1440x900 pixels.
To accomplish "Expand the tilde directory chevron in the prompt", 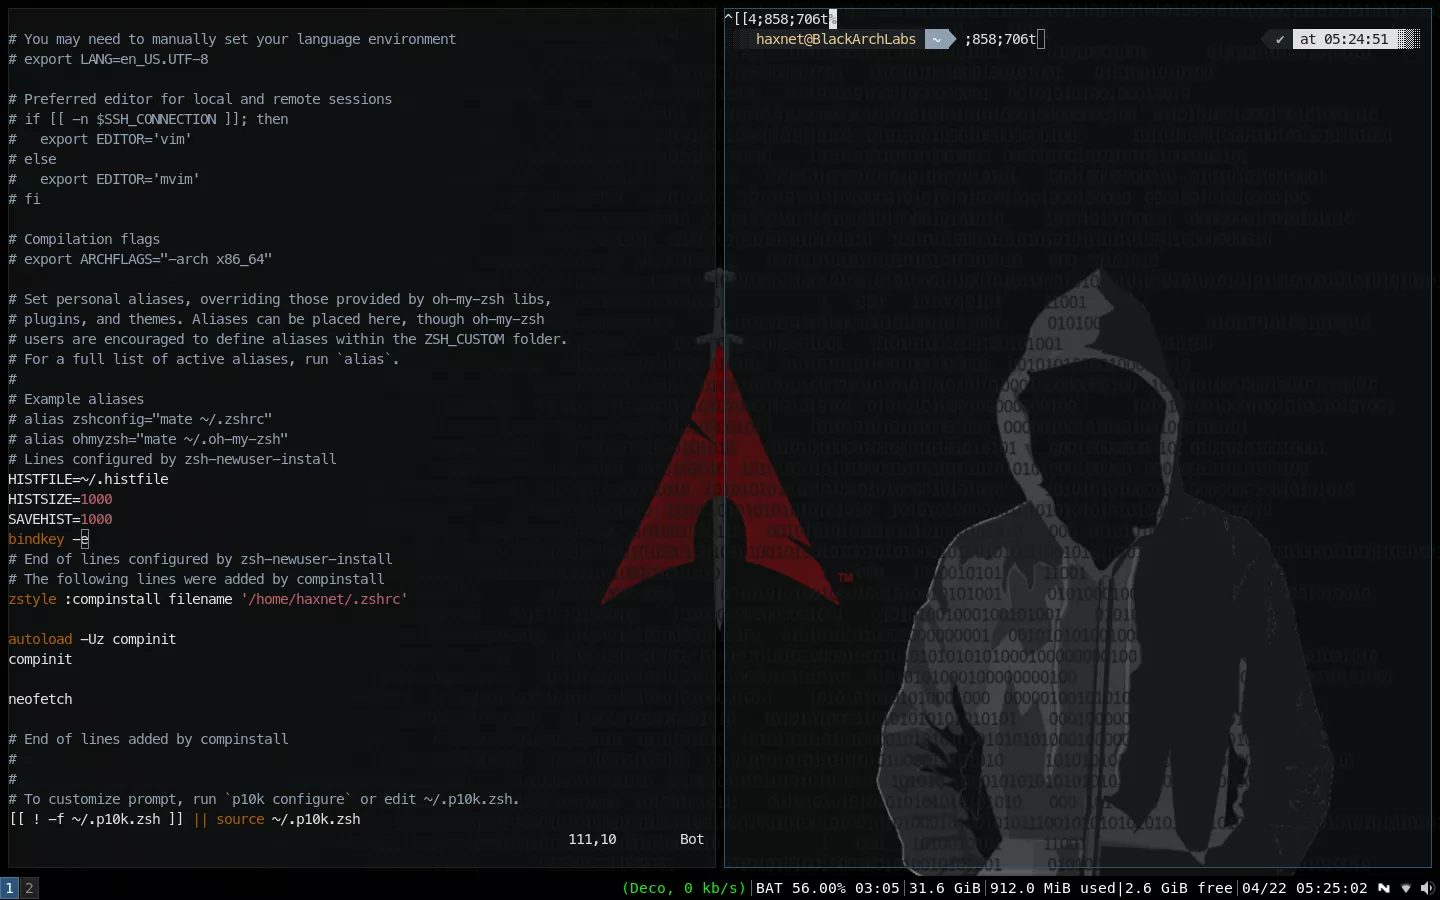I will (x=938, y=39).
